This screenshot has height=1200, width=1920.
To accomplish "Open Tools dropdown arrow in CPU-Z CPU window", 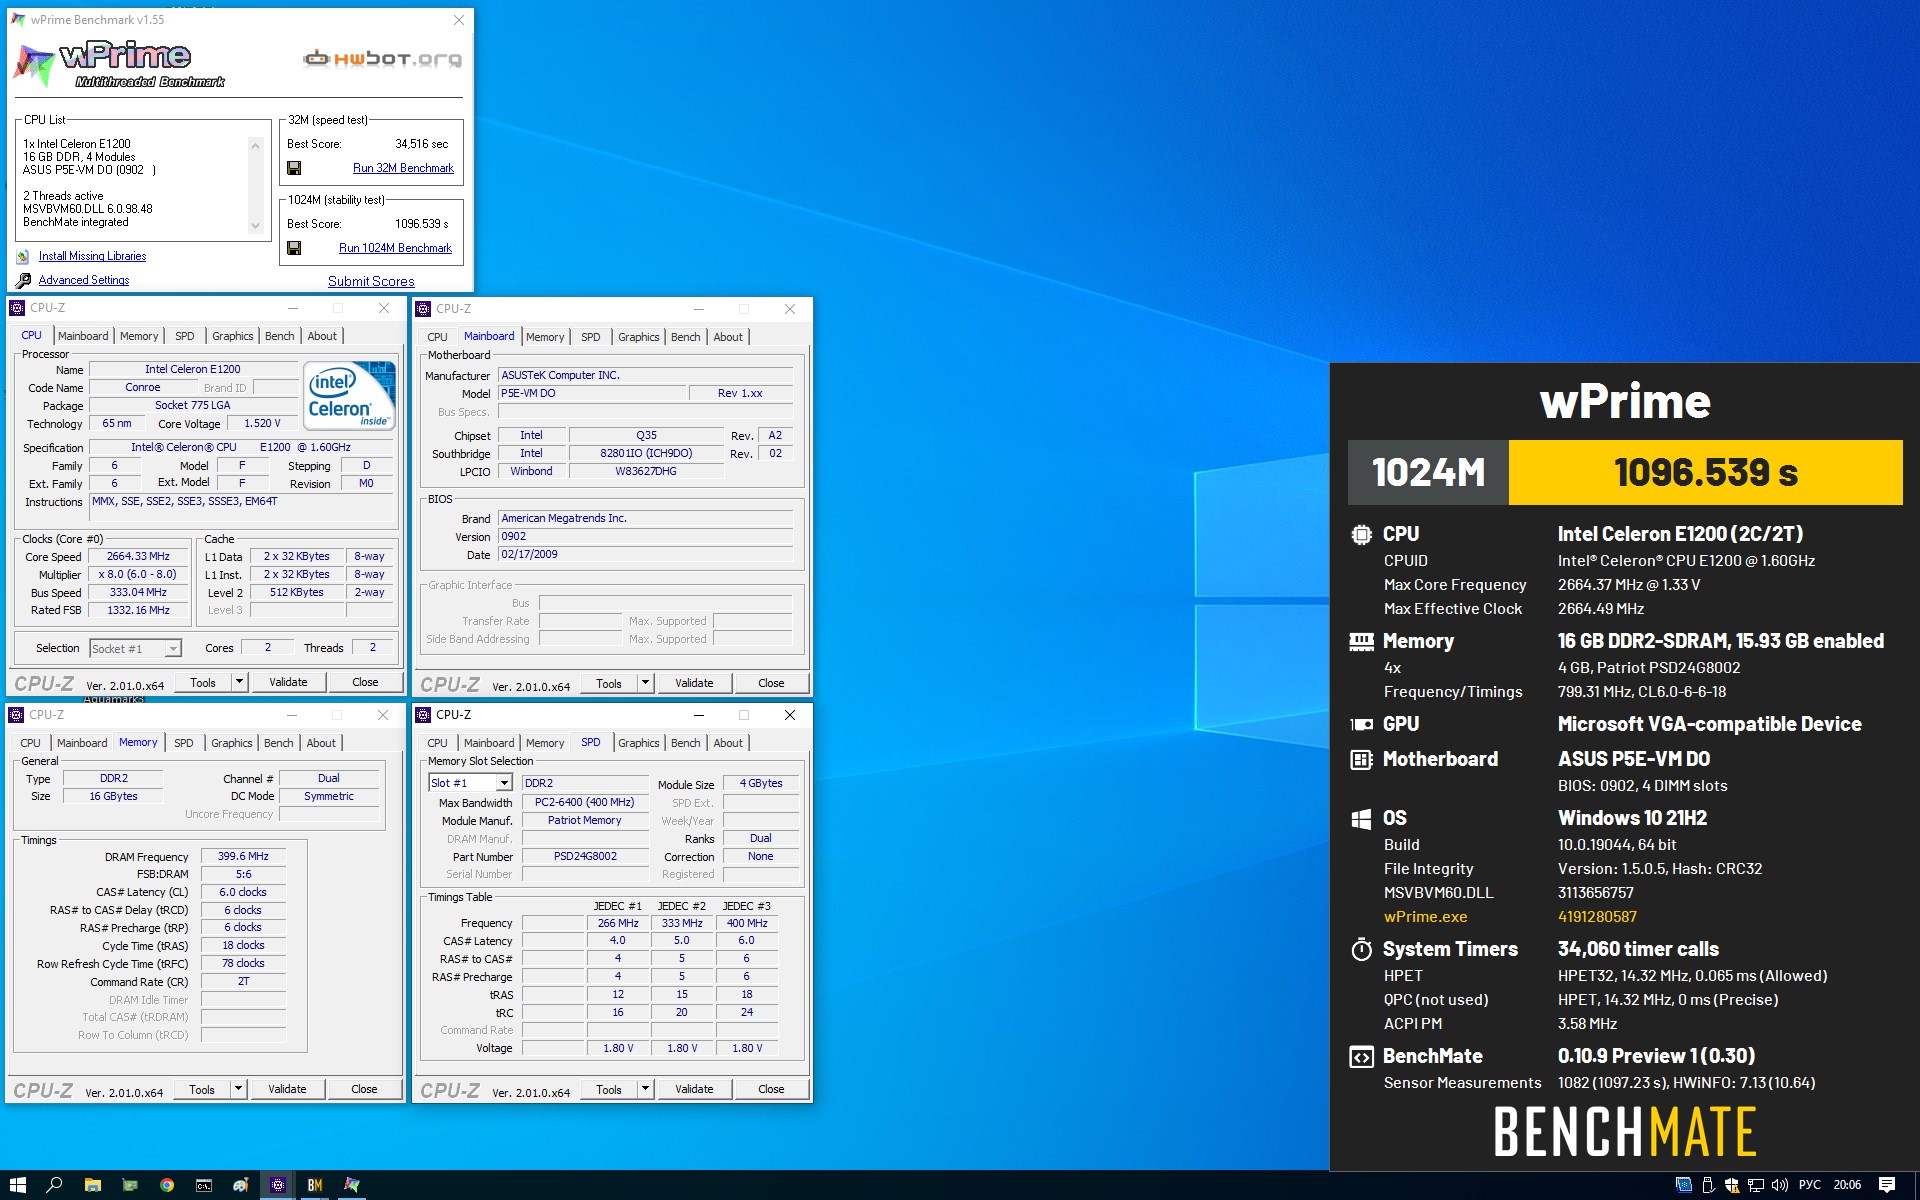I will coord(239,682).
